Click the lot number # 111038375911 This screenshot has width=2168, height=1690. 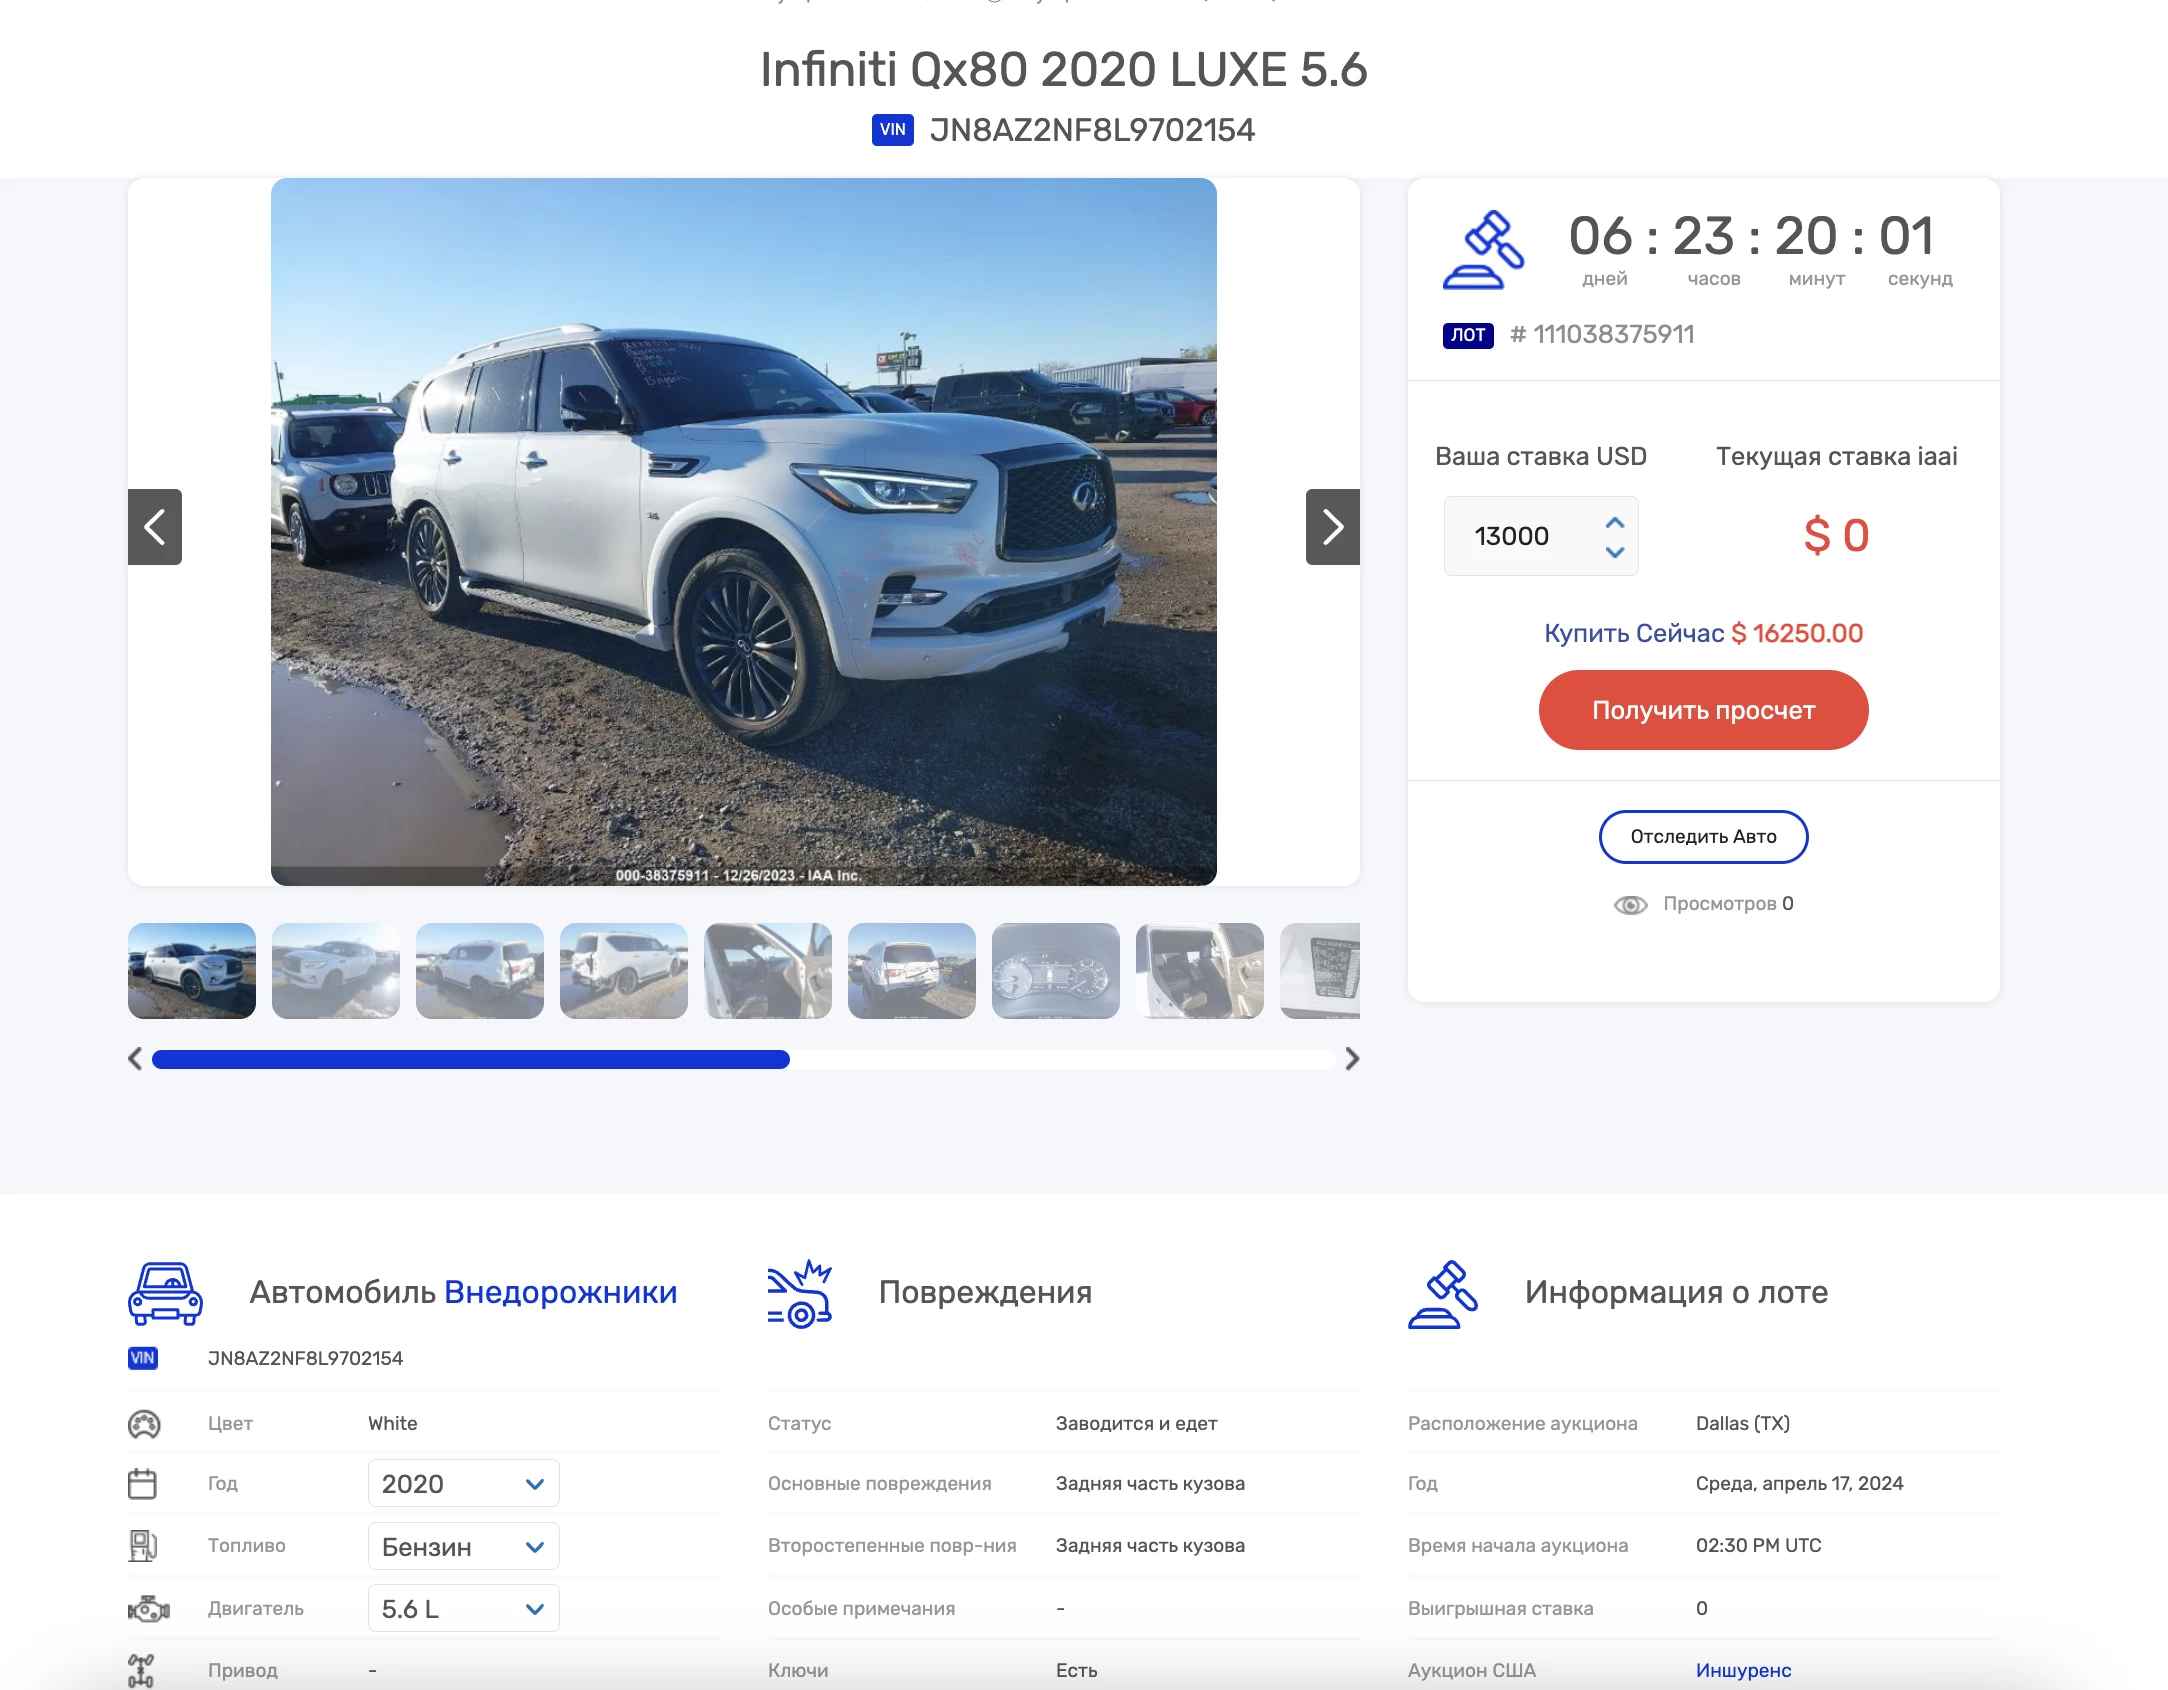[1602, 335]
